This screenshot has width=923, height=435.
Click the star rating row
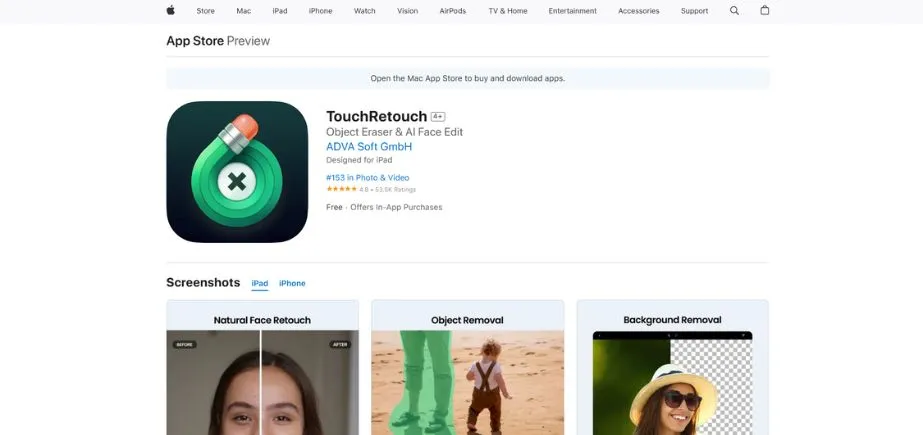[x=371, y=190]
